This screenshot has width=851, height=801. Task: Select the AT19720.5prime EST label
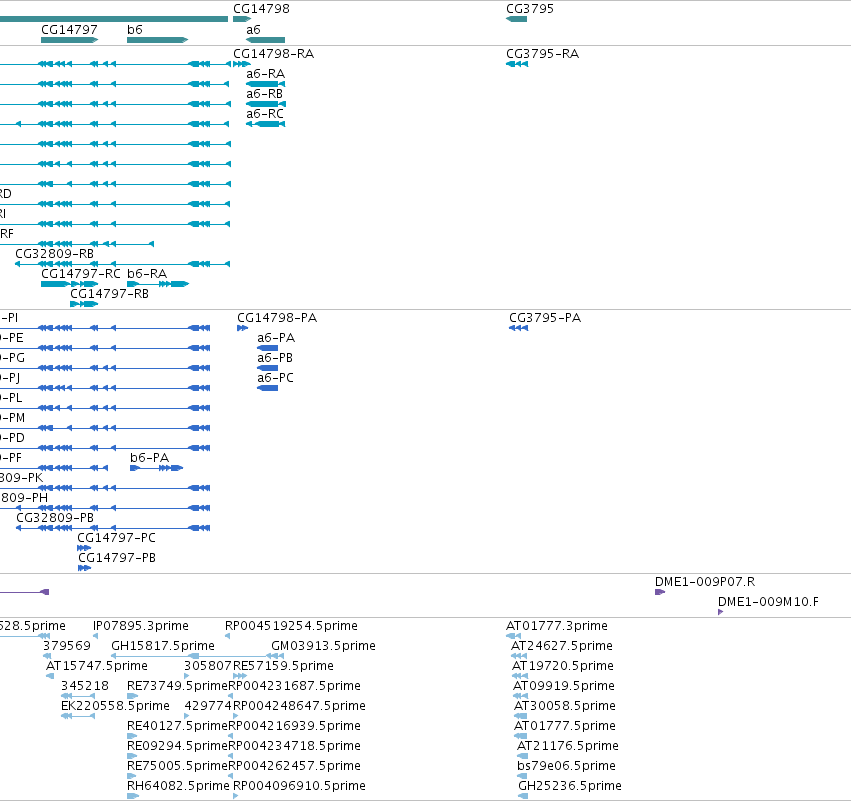coord(563,666)
